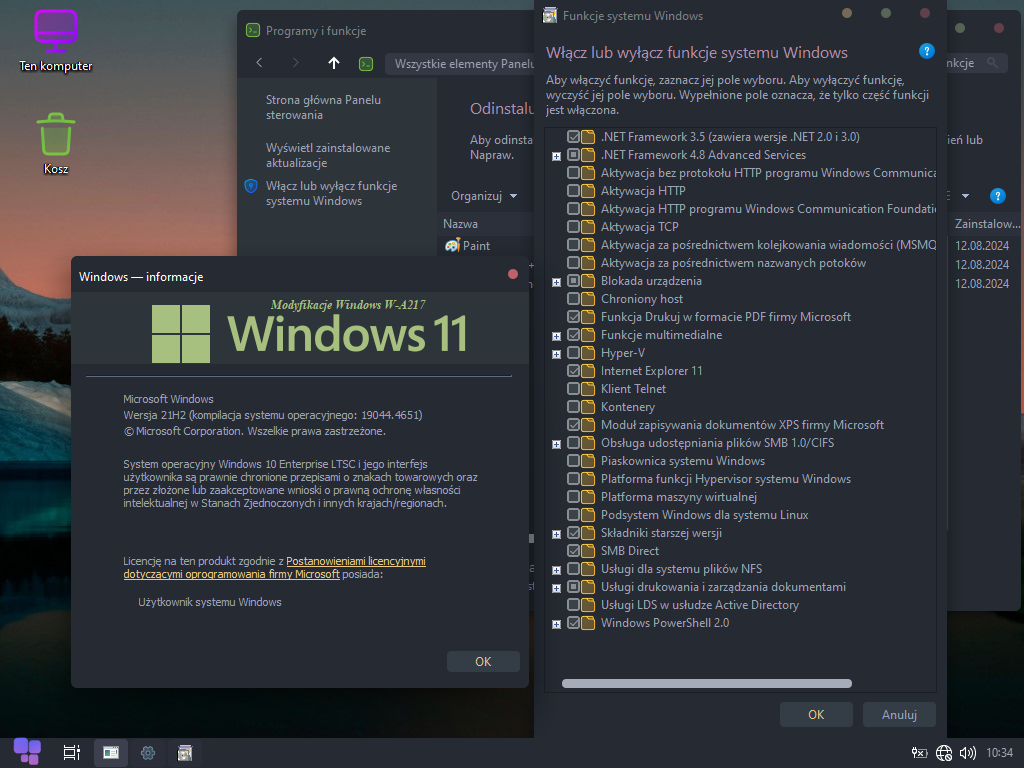Image resolution: width=1024 pixels, height=768 pixels.
Task: Open Task View from the taskbar
Action: tap(71, 752)
